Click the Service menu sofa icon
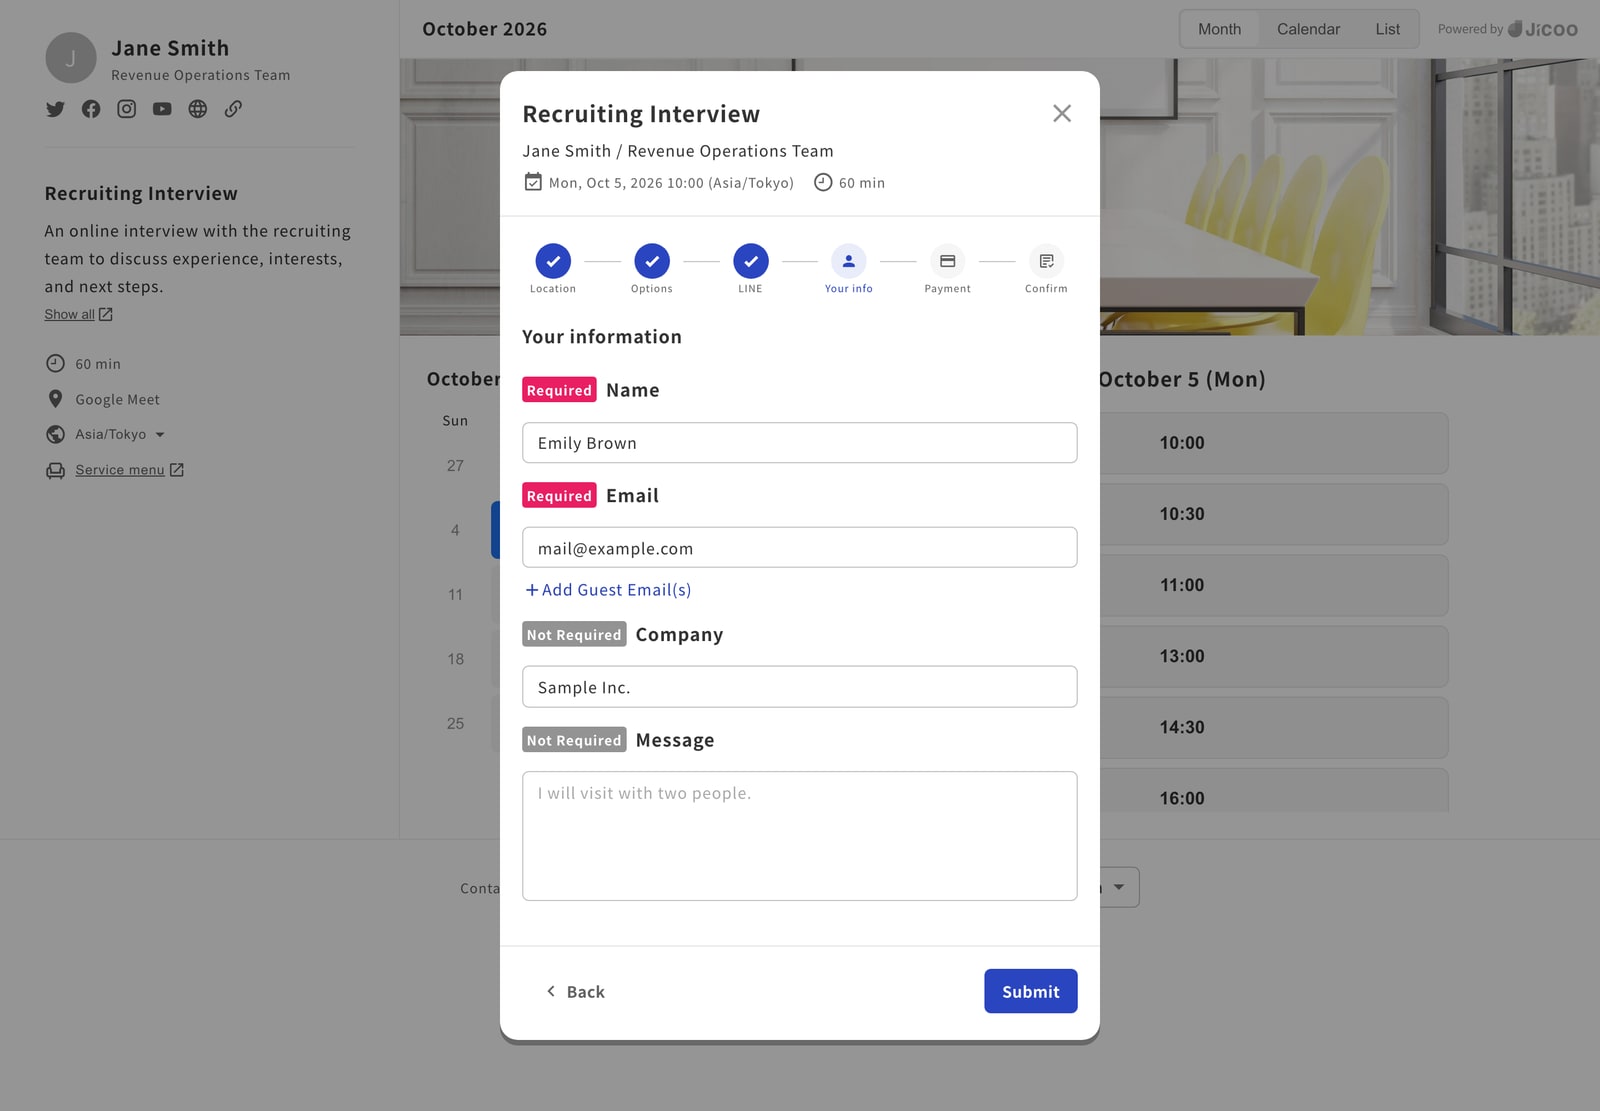 55,470
